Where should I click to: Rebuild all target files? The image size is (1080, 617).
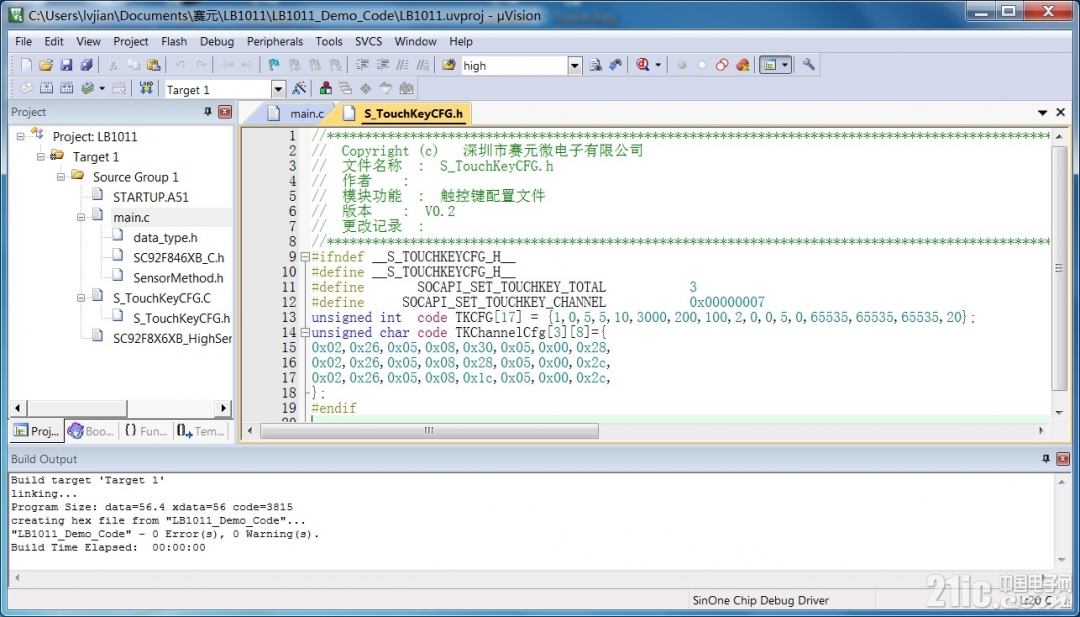pyautogui.click(x=66, y=88)
